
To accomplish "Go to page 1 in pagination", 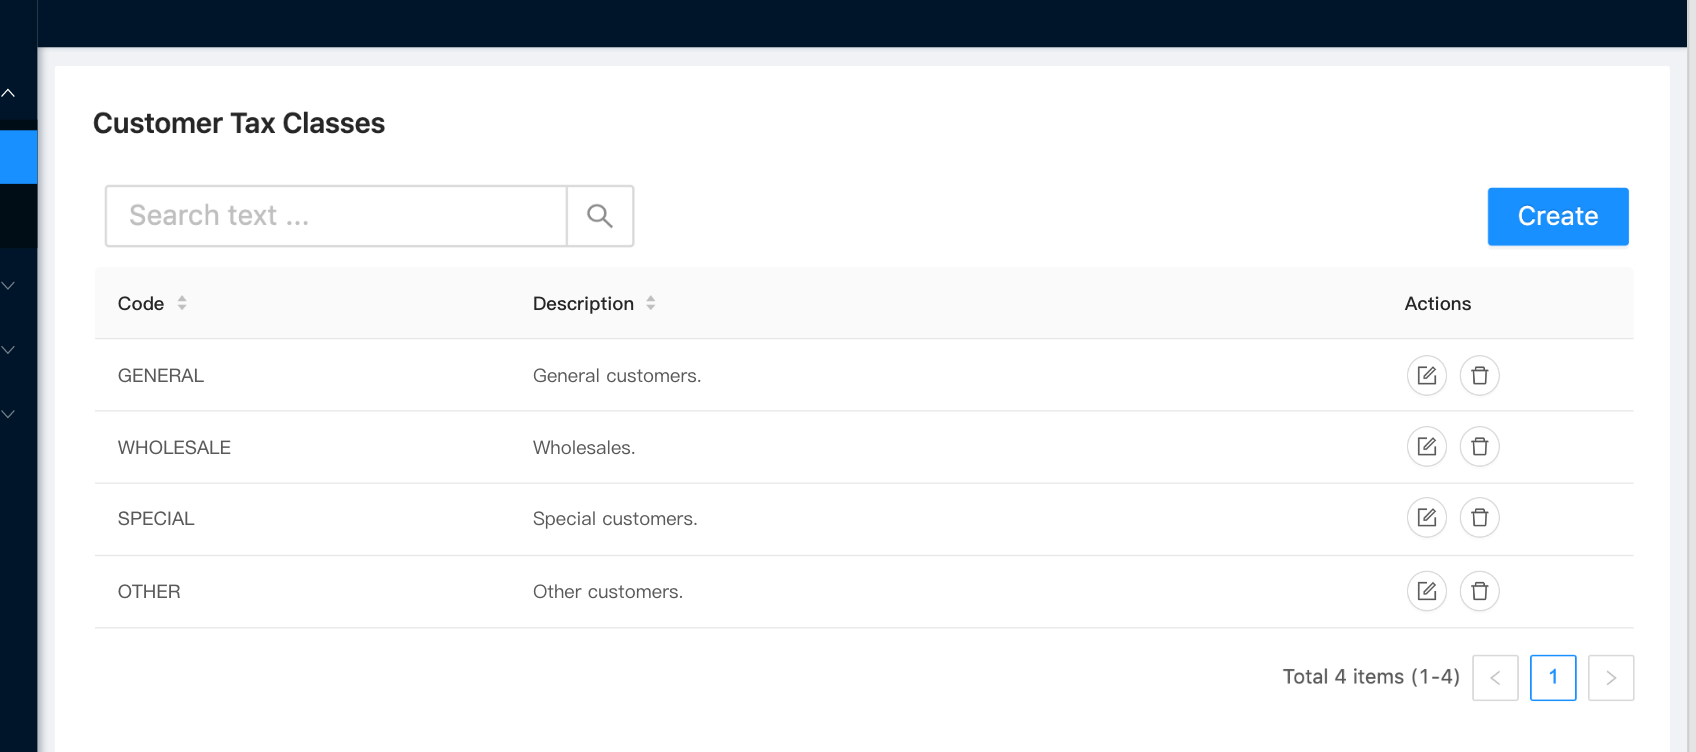I will [x=1552, y=678].
